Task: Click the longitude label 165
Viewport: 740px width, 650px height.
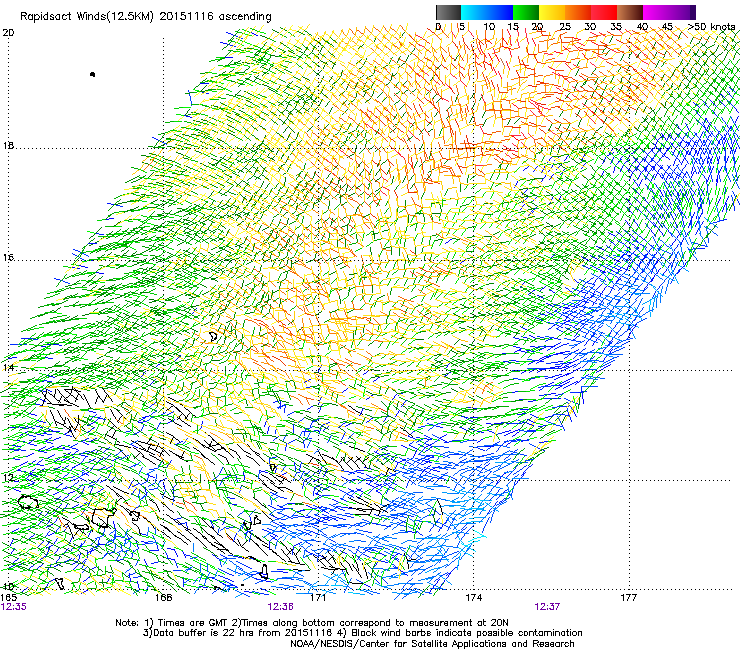Action: pyautogui.click(x=9, y=598)
